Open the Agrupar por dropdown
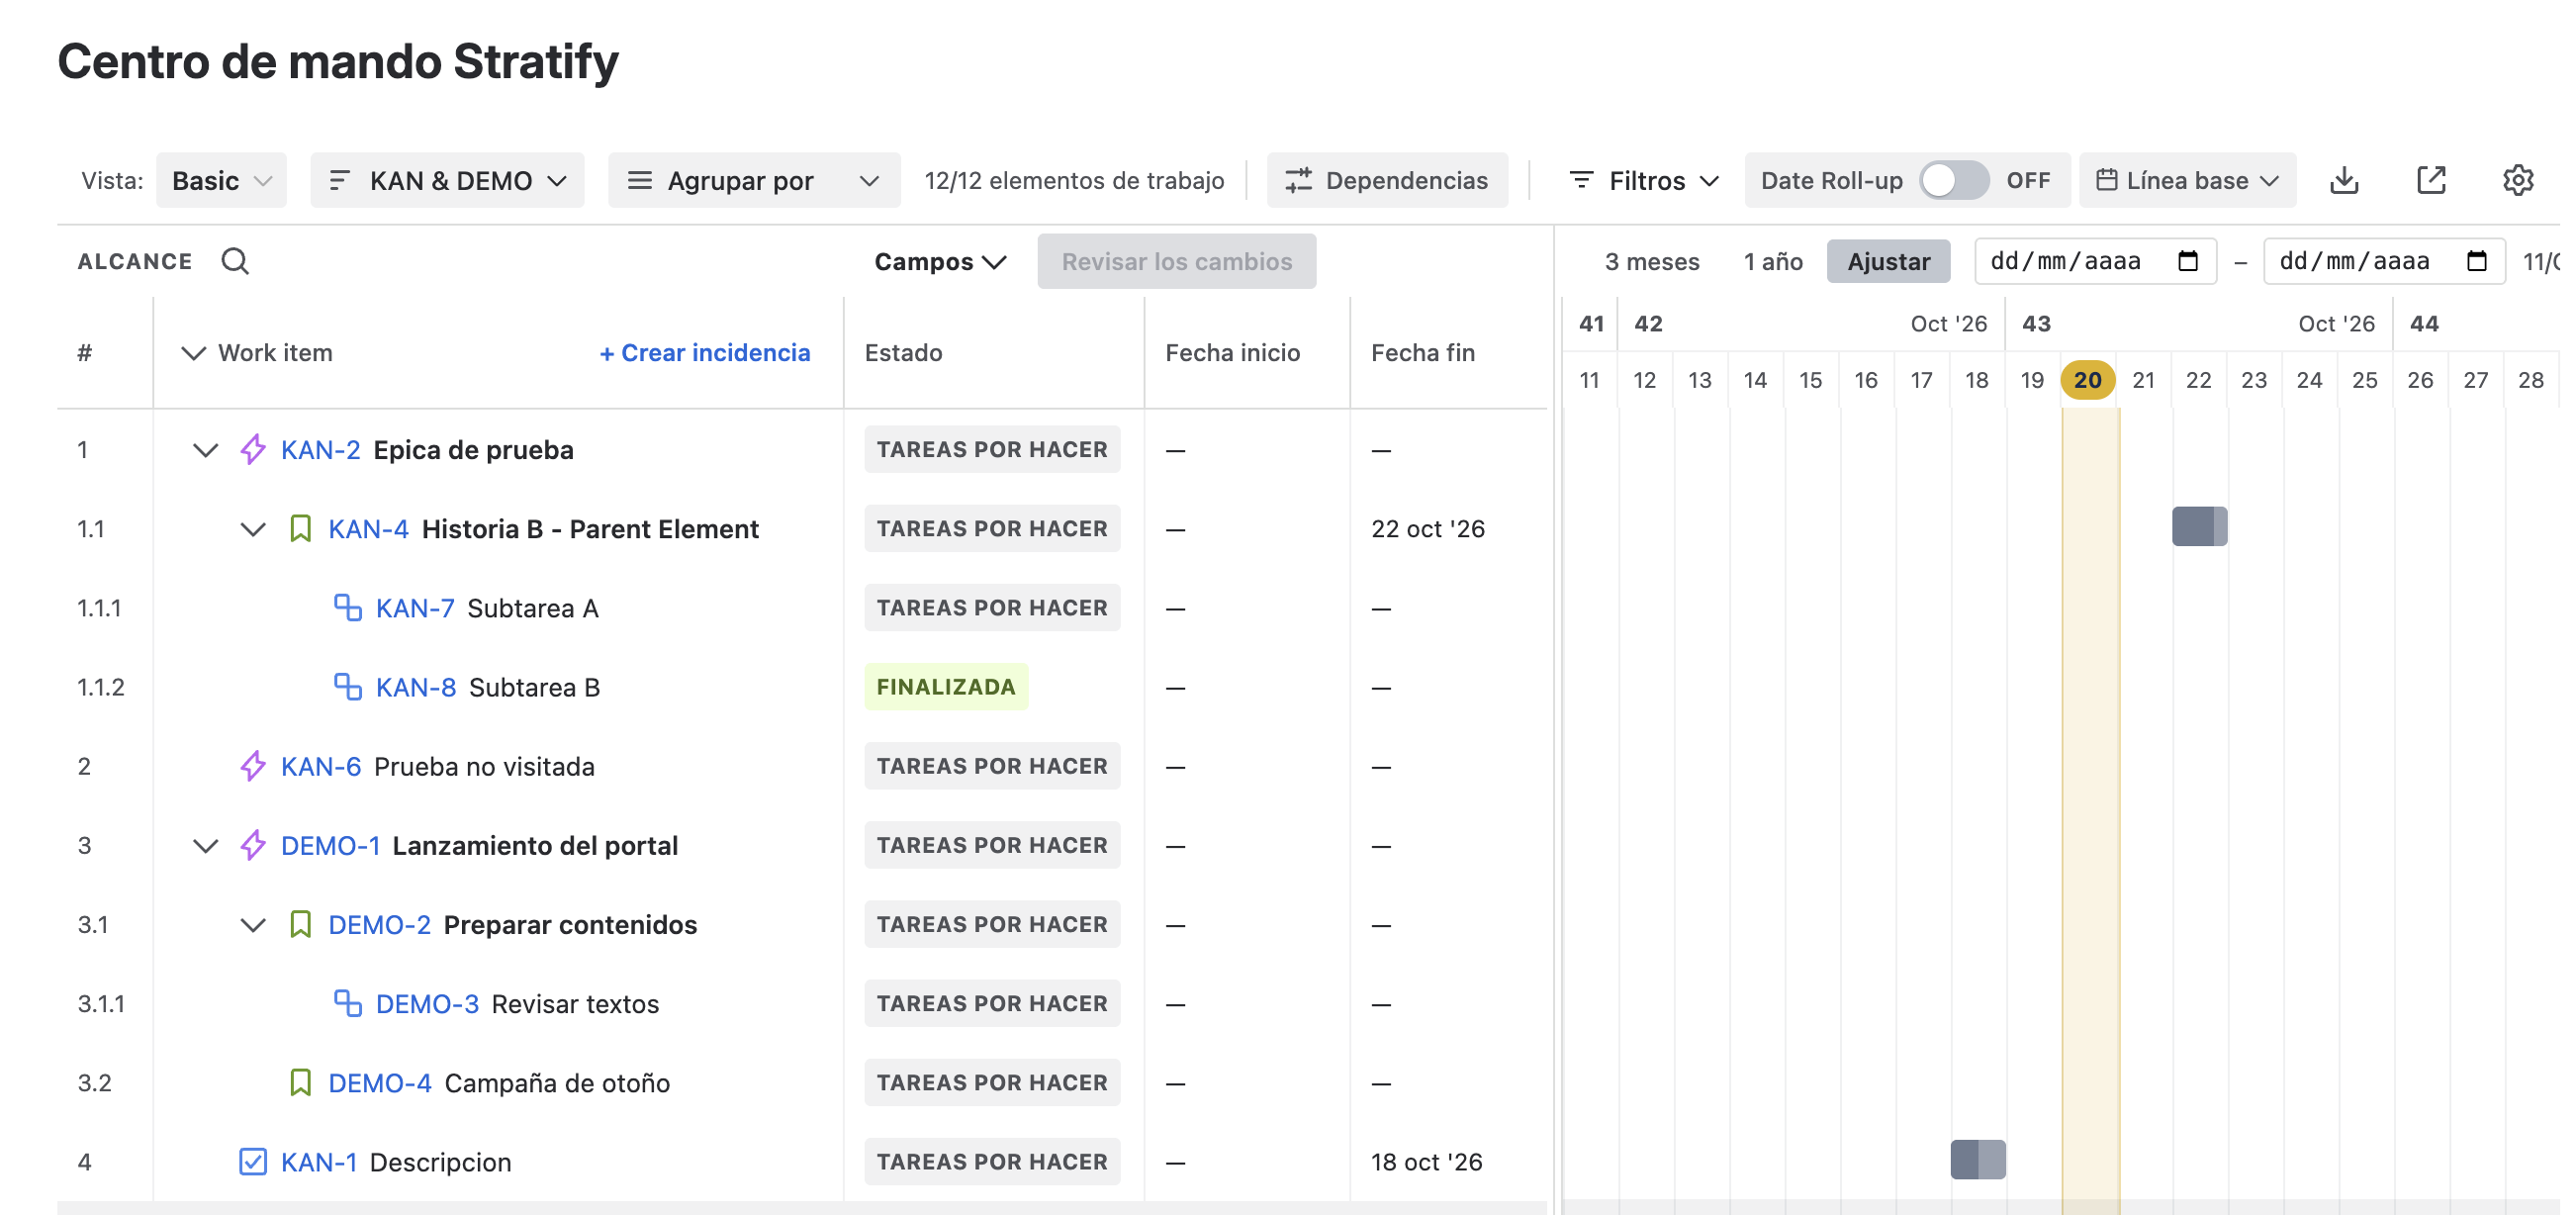The height and width of the screenshot is (1215, 2576). tap(754, 180)
